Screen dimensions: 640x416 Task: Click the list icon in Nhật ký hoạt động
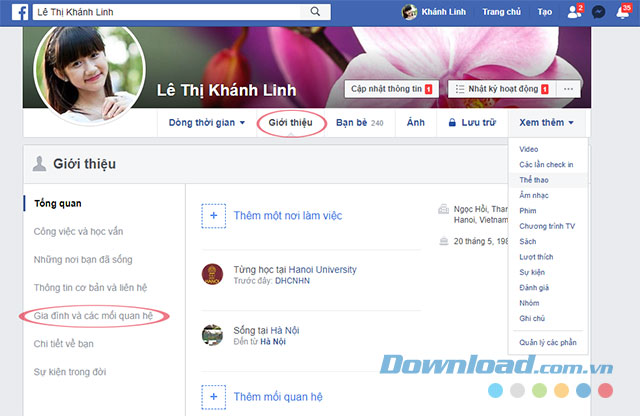click(x=460, y=89)
